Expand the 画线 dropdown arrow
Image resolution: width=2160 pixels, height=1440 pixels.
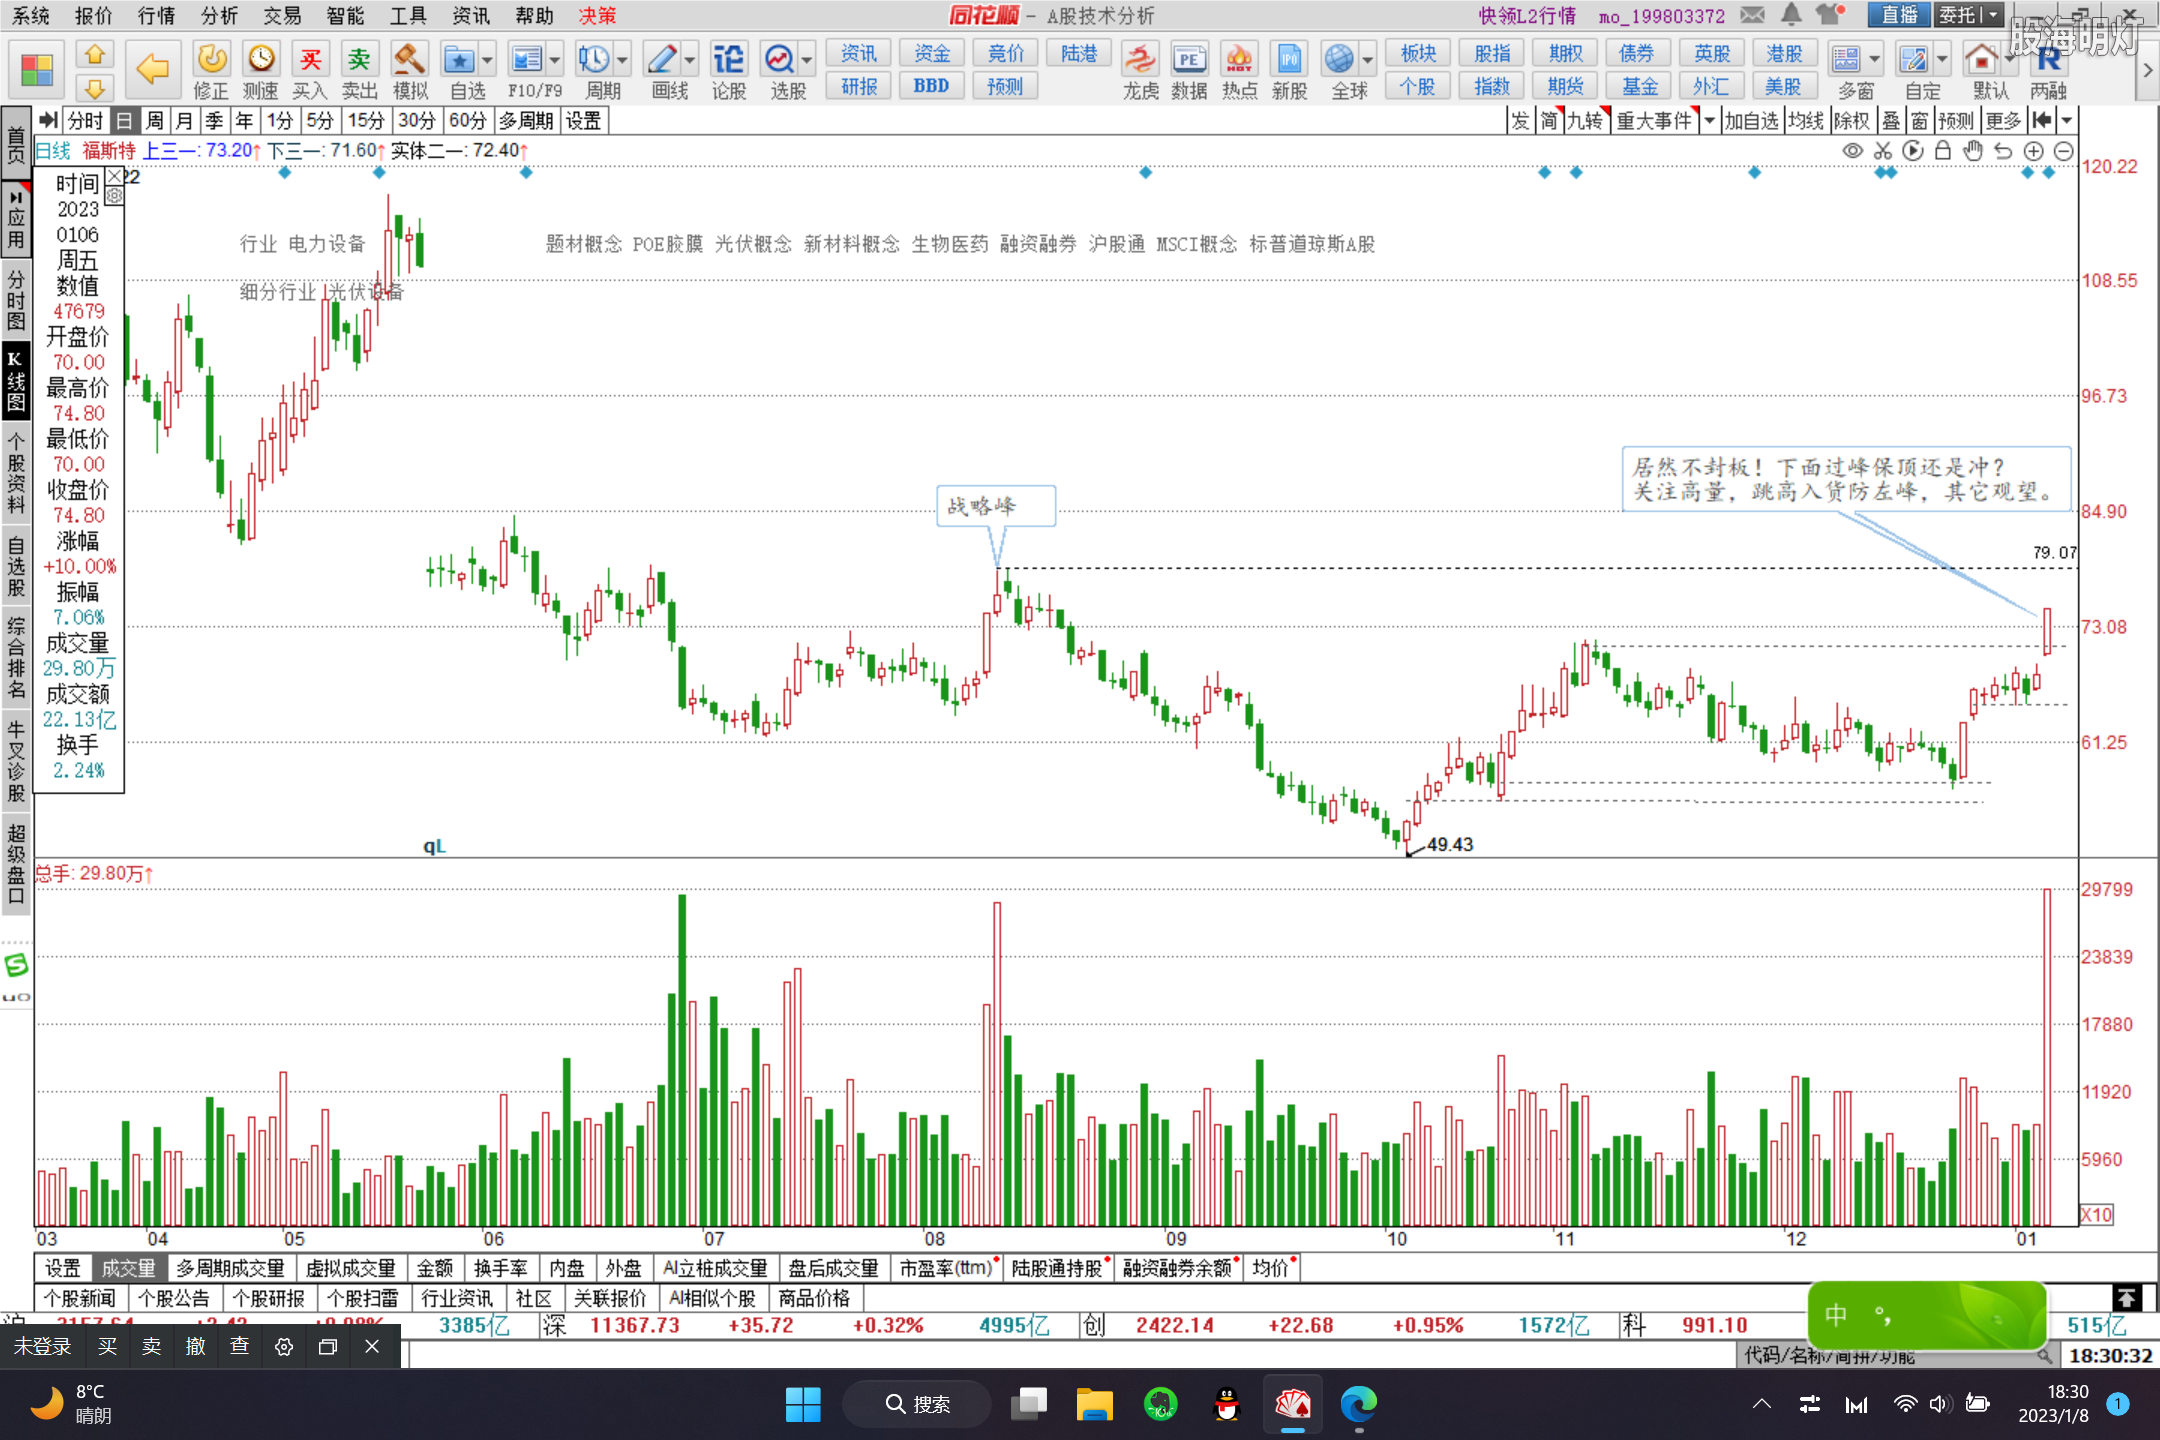coord(690,60)
